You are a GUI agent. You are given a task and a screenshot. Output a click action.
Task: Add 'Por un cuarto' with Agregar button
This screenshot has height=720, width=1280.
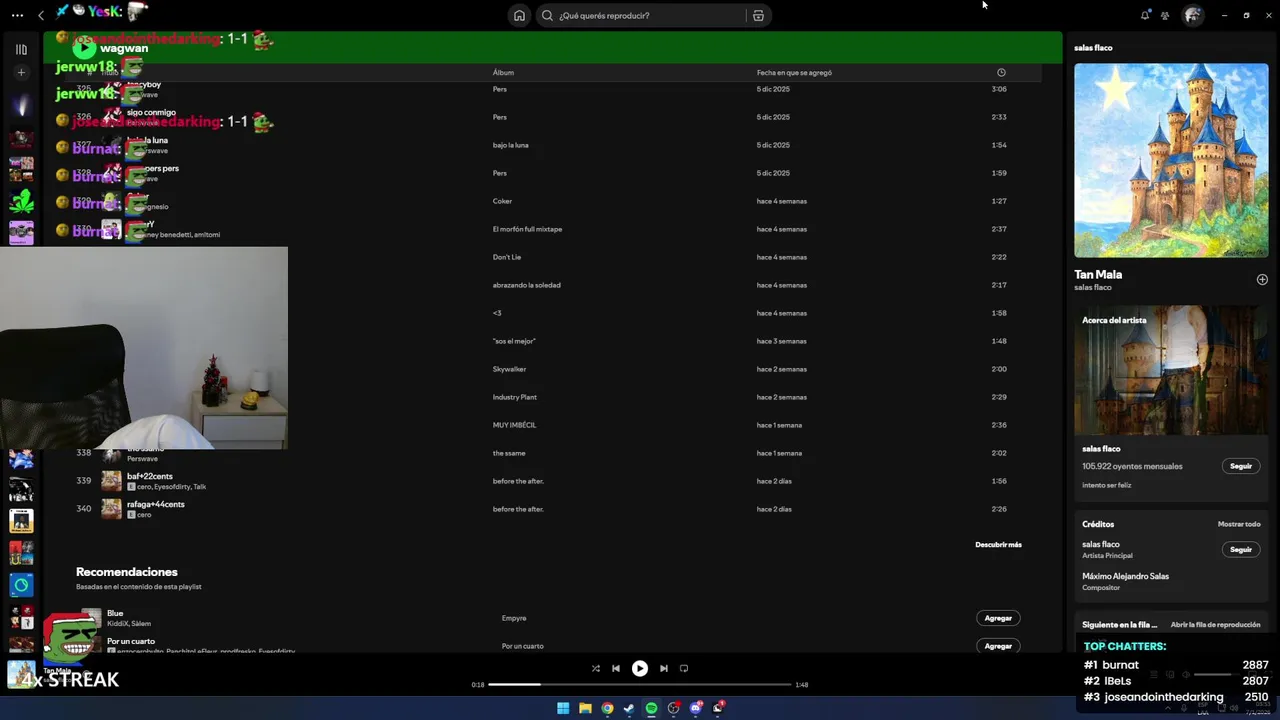(x=998, y=646)
